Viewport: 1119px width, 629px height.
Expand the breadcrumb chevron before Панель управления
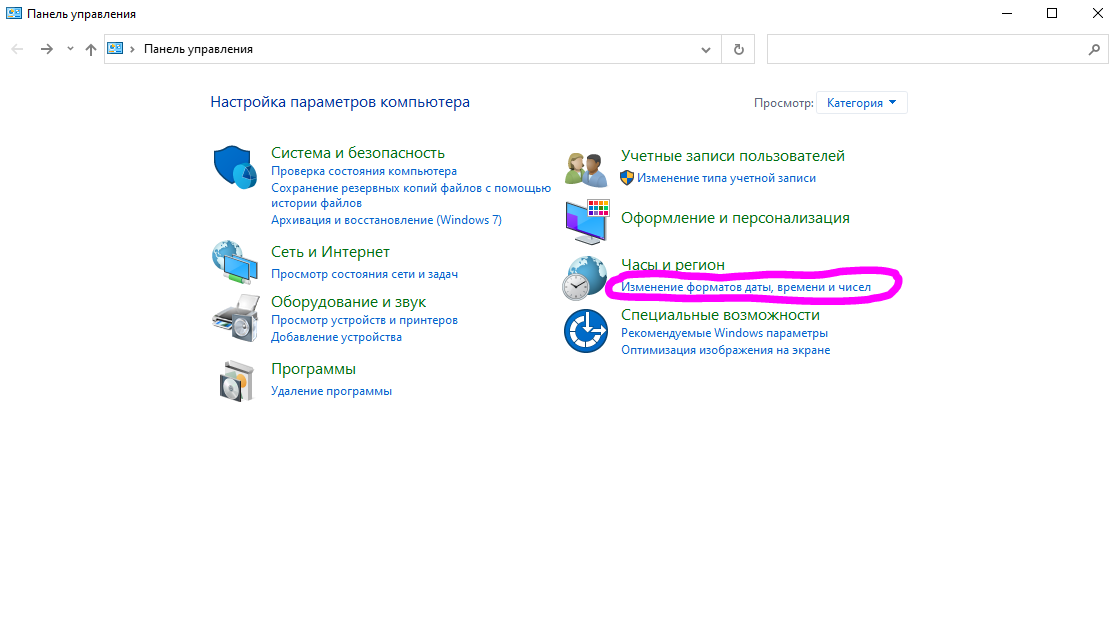click(x=132, y=49)
